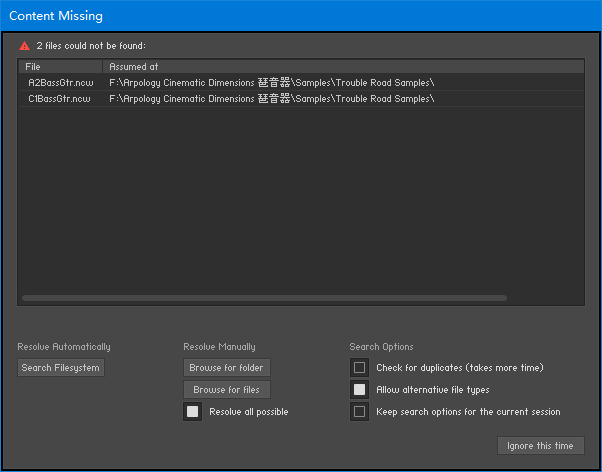Click the Assumed at column header
602x472 pixels.
(133, 66)
